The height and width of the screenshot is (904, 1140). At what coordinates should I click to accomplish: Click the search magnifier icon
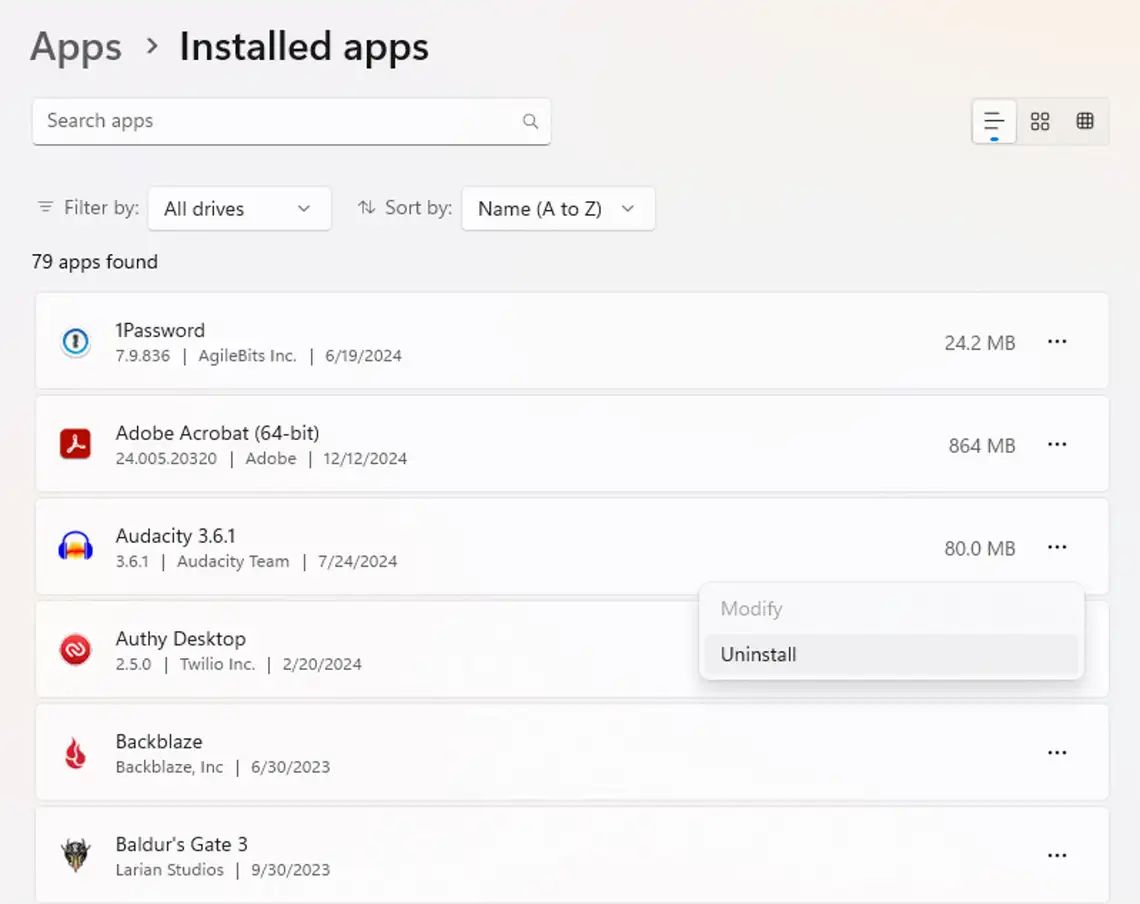530,122
